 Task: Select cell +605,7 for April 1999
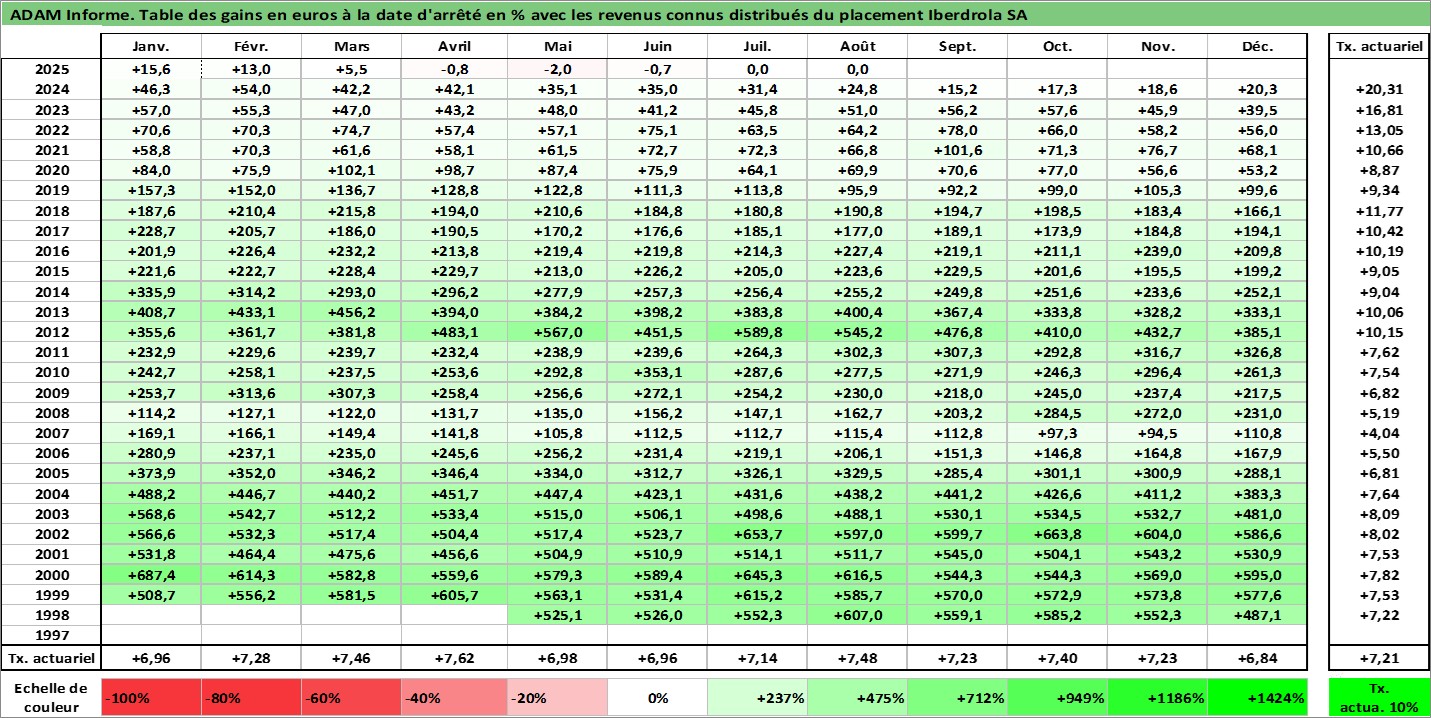pos(455,595)
